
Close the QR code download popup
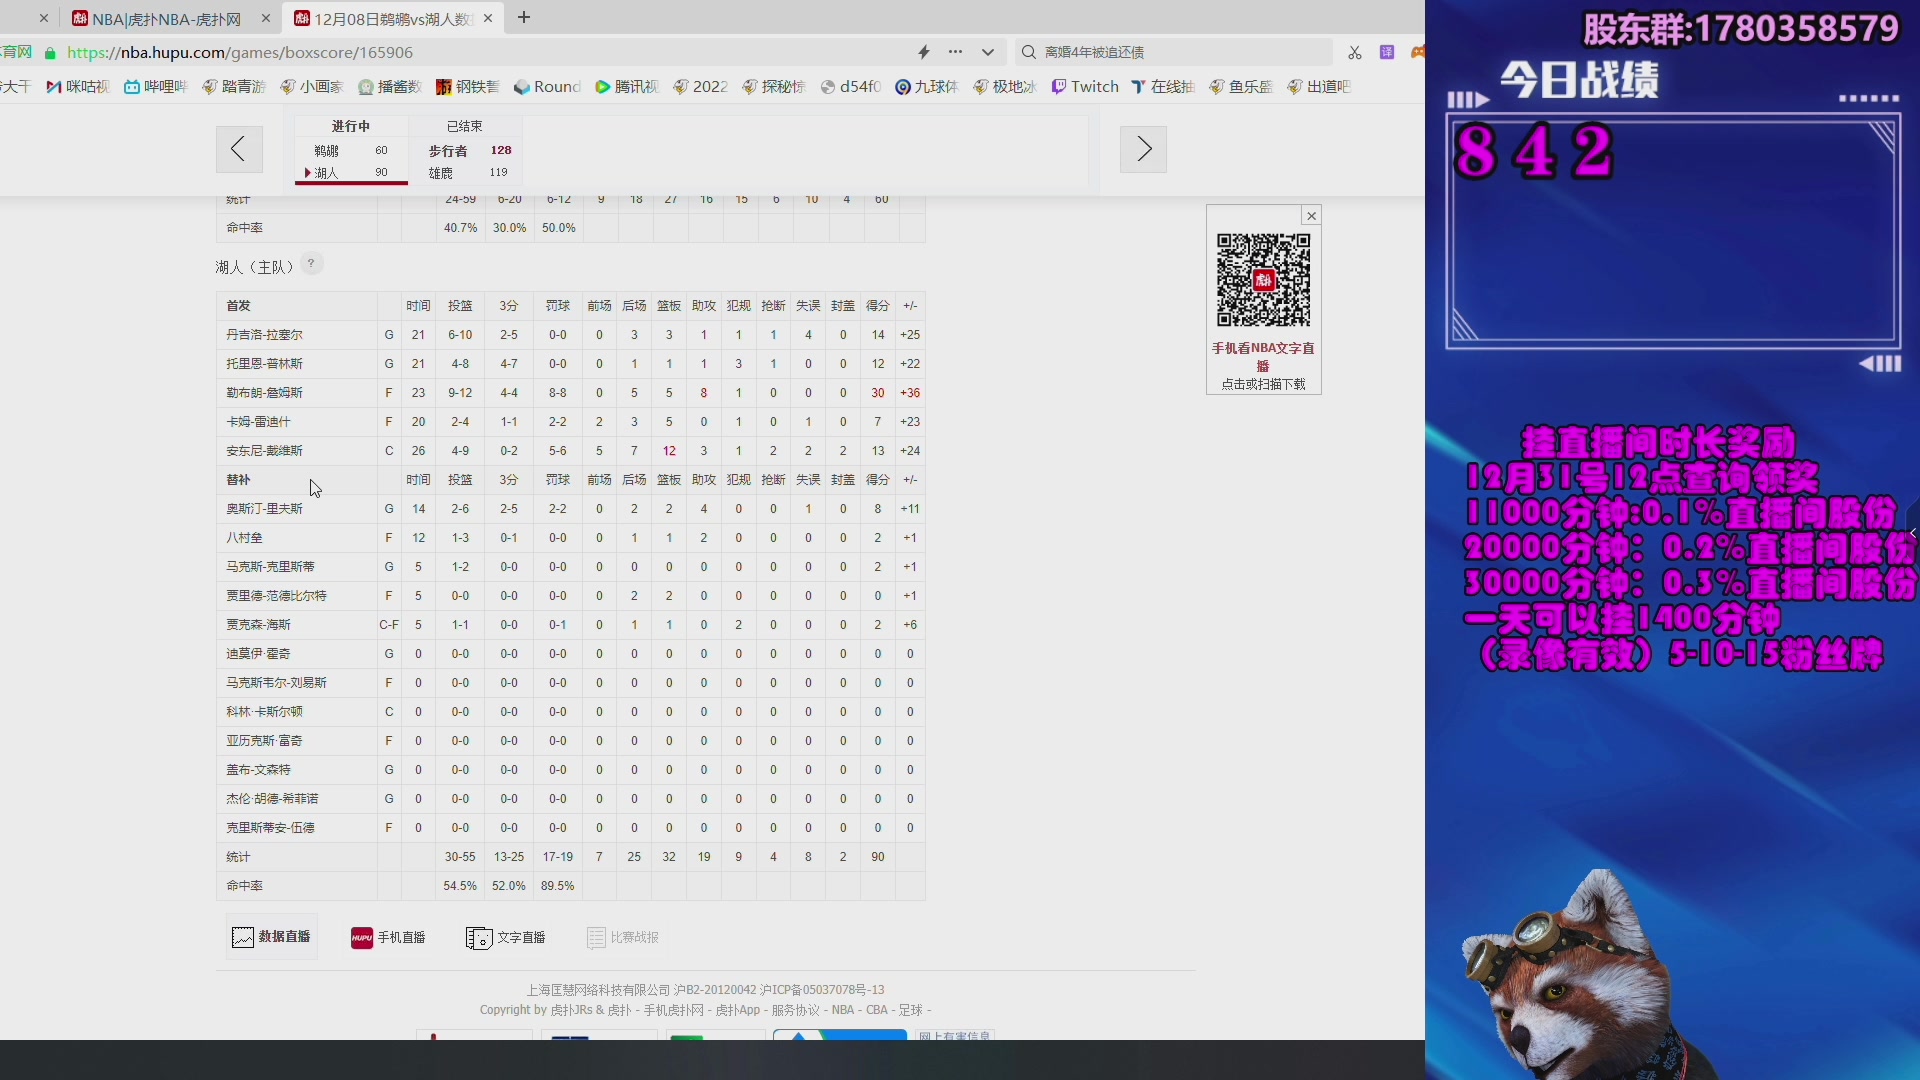1312,216
